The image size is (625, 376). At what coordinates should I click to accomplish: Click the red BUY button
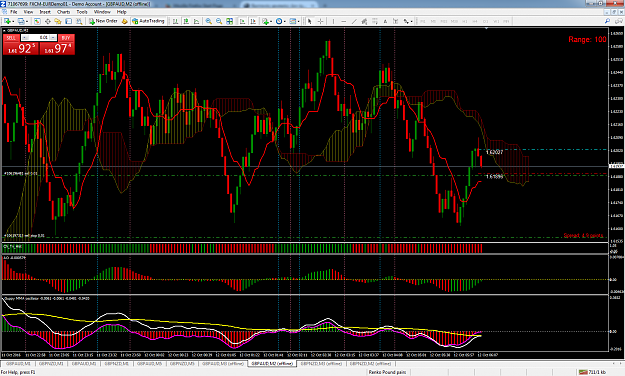pos(66,38)
